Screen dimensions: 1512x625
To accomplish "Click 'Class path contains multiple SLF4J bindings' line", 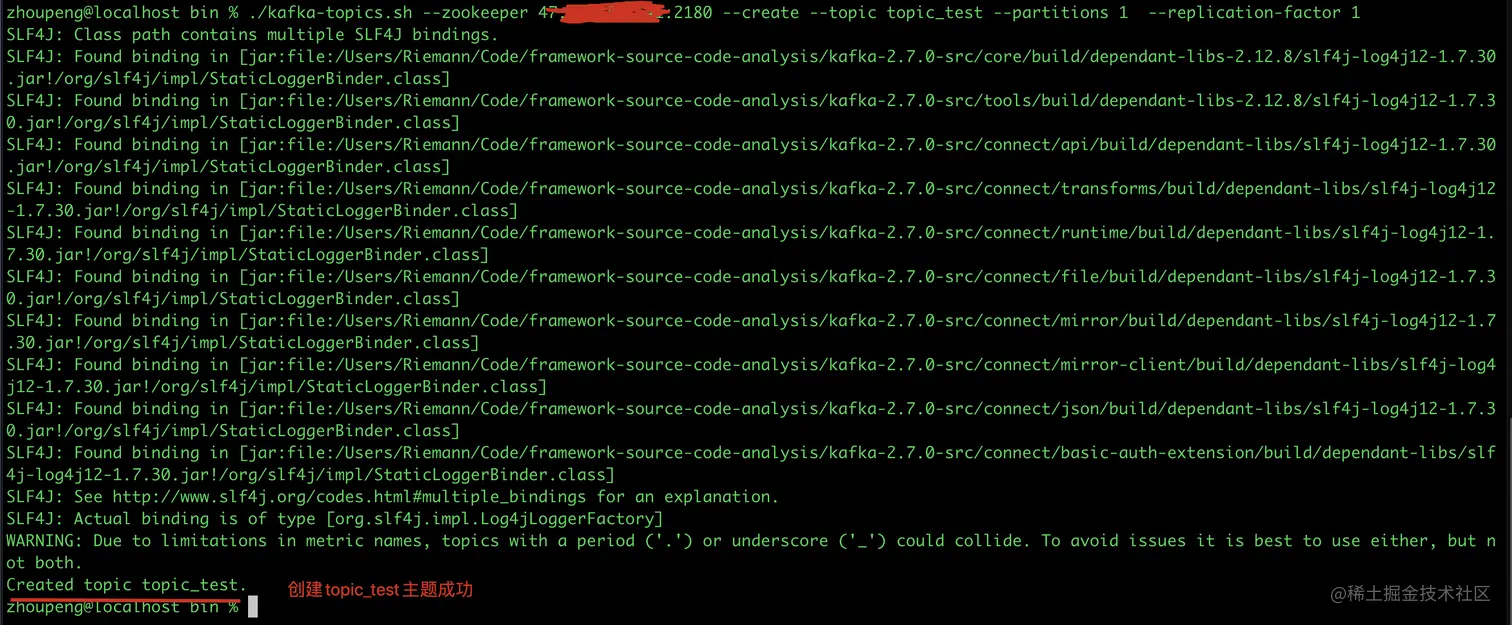I will (x=252, y=35).
